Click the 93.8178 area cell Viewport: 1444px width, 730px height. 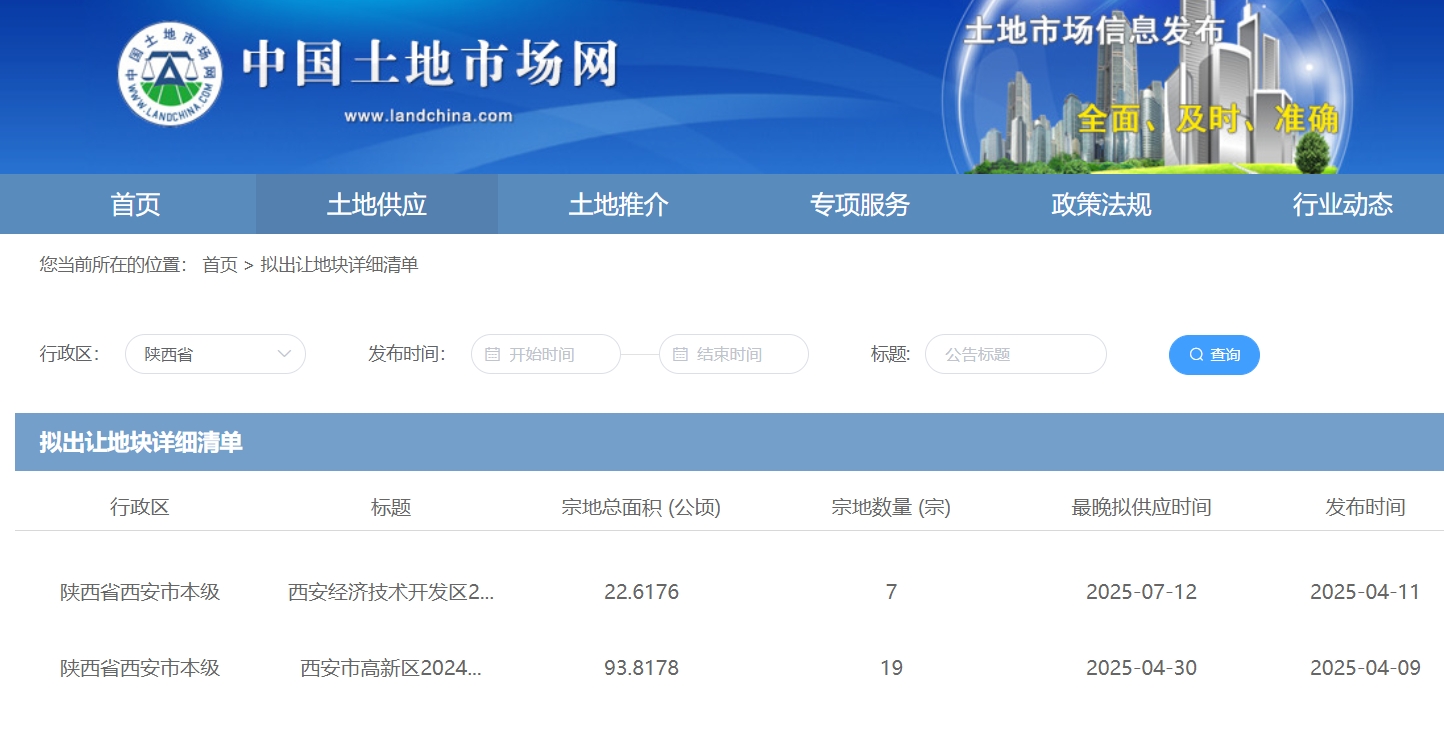(641, 668)
